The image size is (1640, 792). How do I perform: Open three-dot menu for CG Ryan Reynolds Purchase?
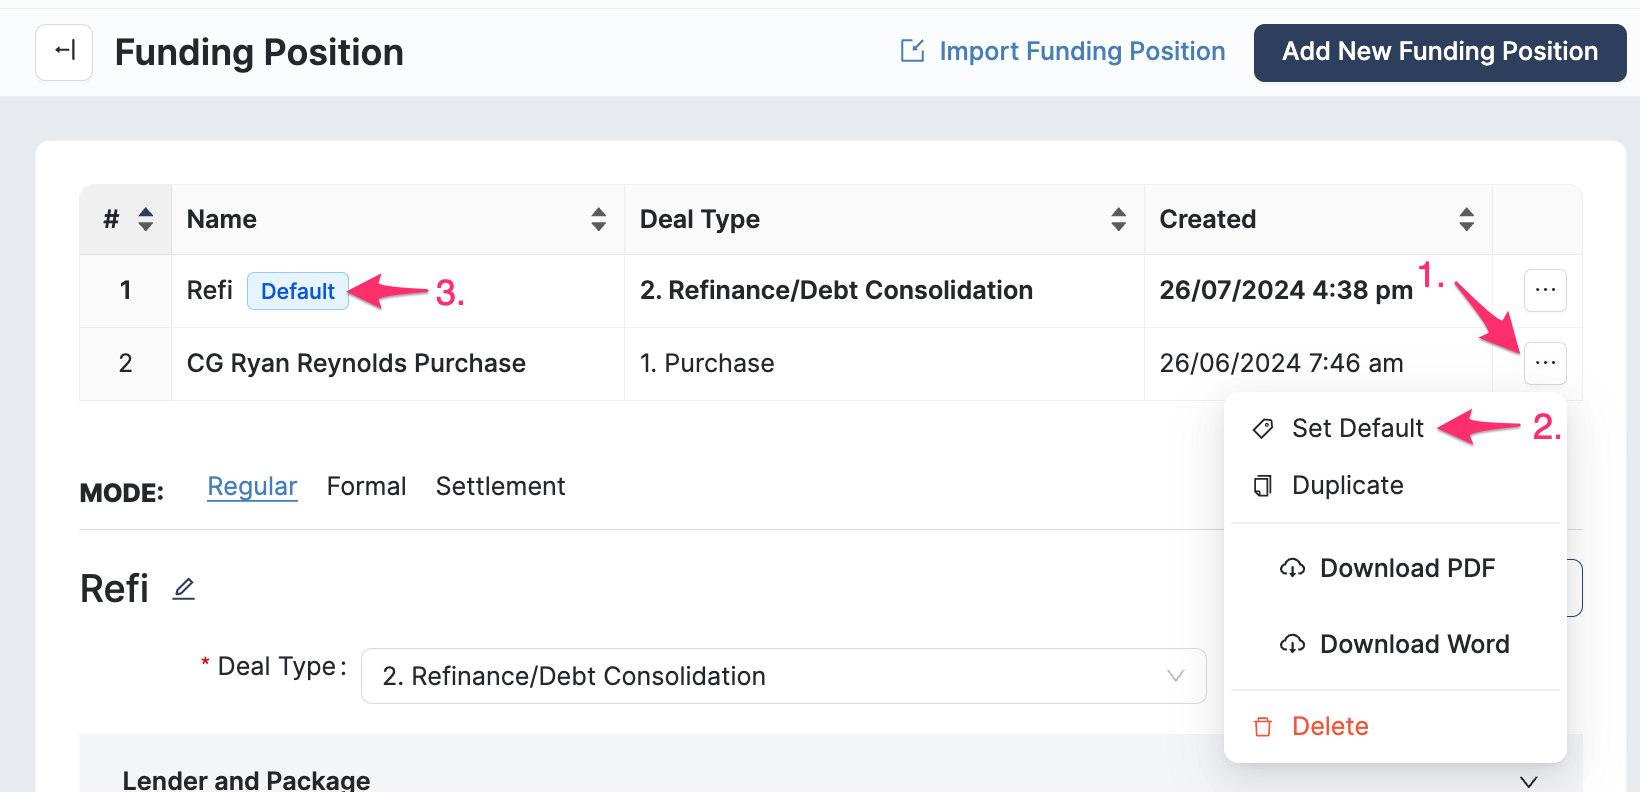(1545, 363)
